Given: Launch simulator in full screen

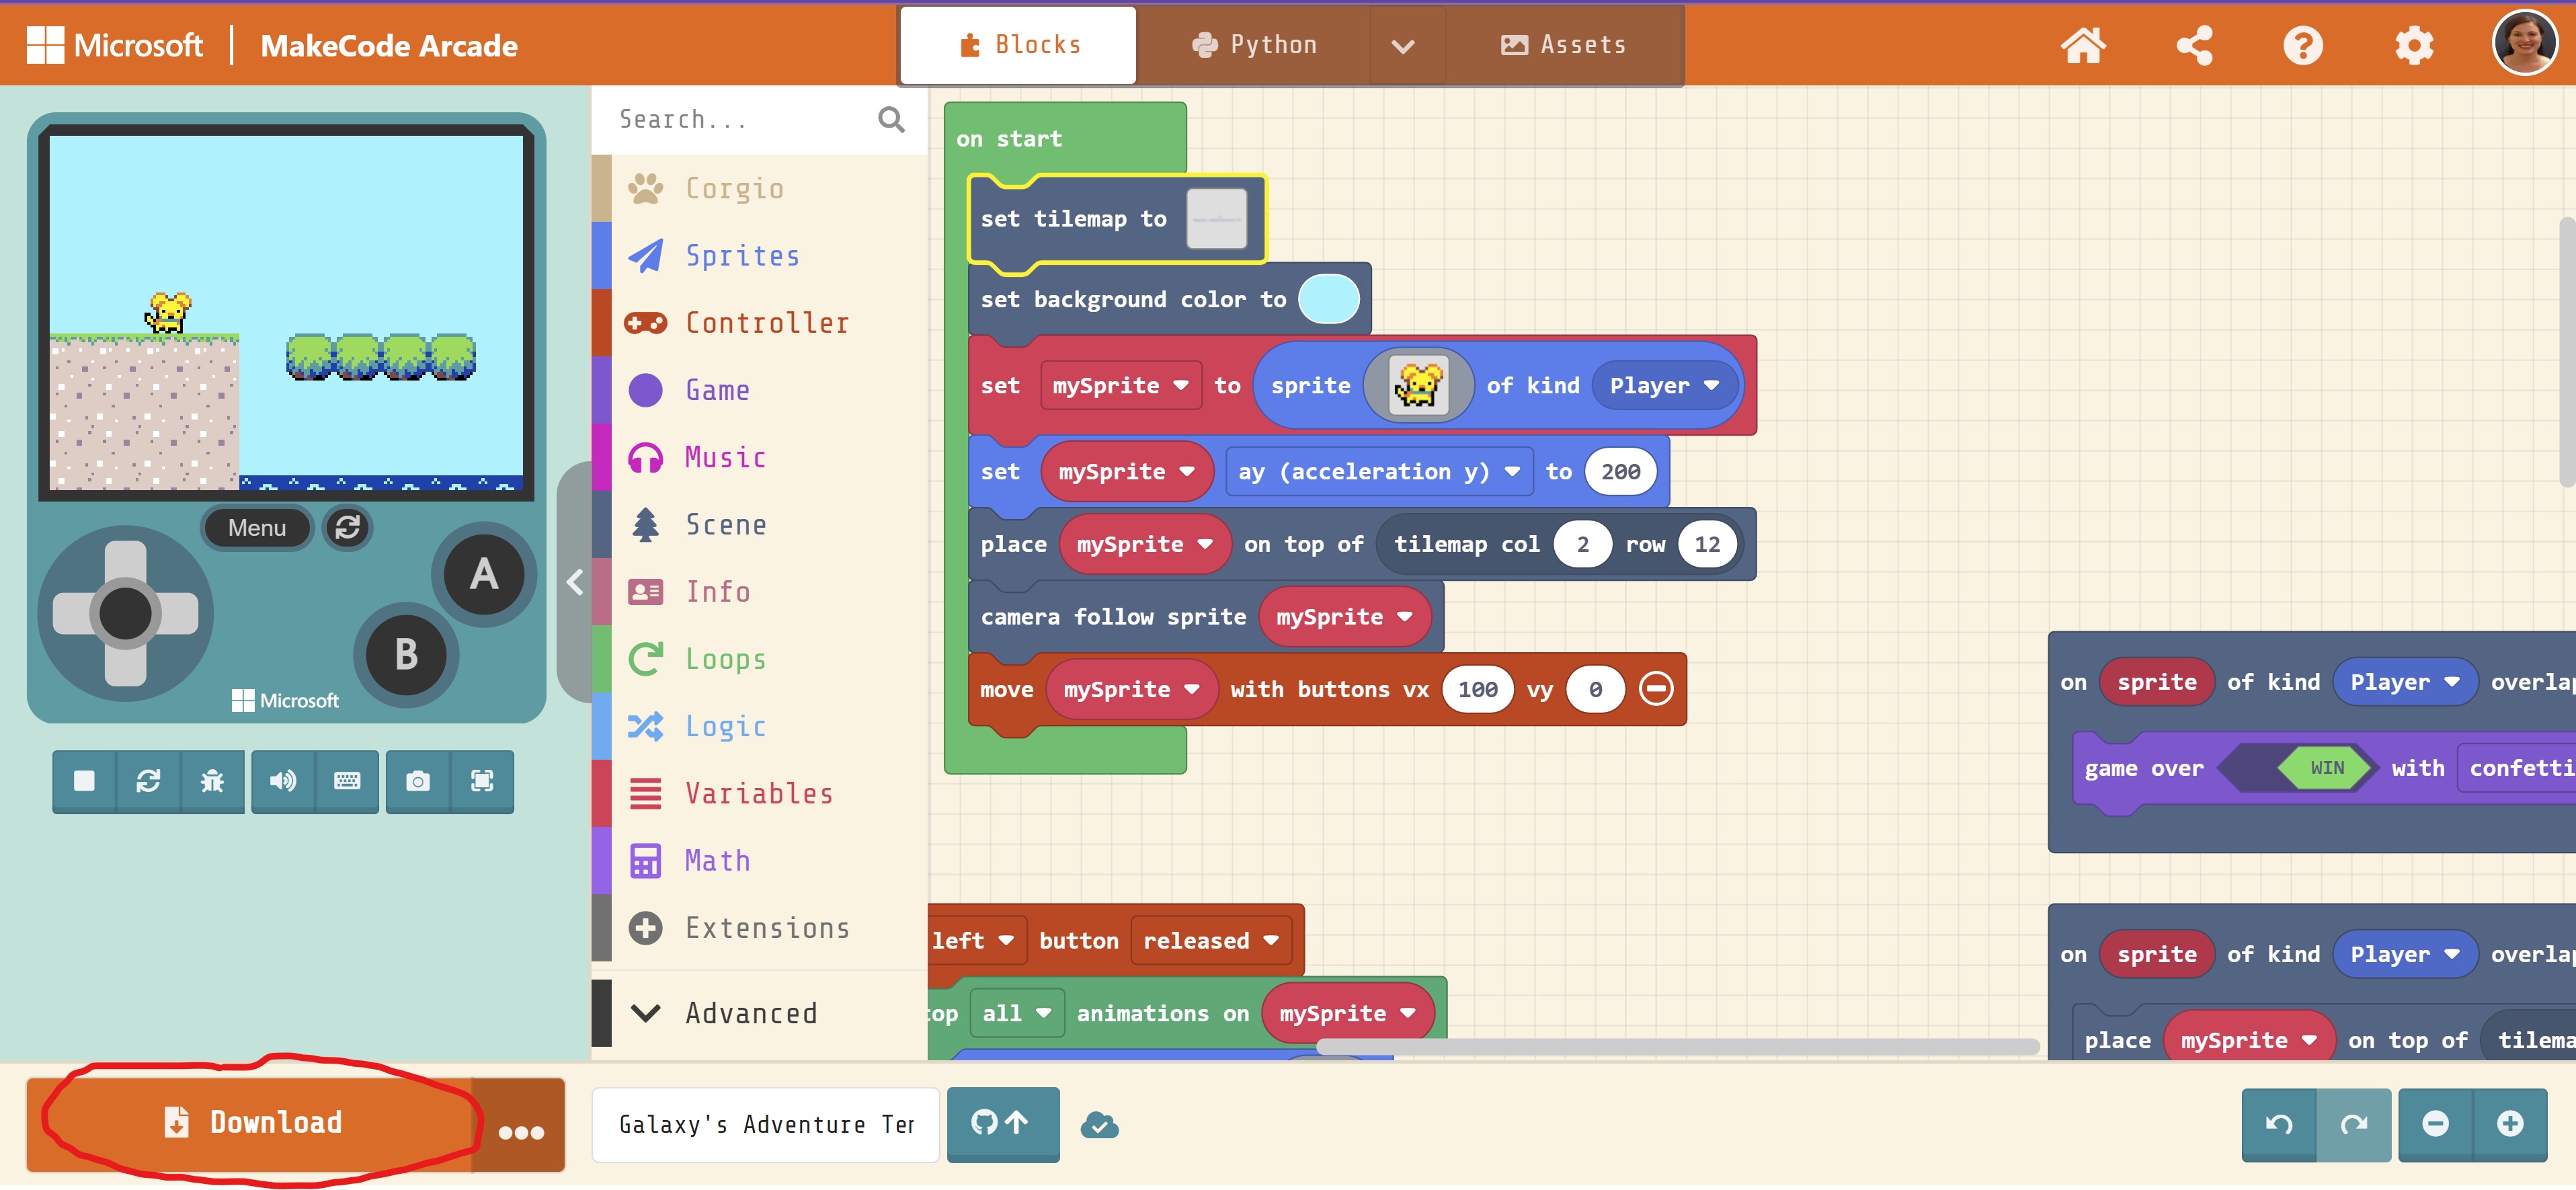Looking at the screenshot, I should tap(482, 781).
